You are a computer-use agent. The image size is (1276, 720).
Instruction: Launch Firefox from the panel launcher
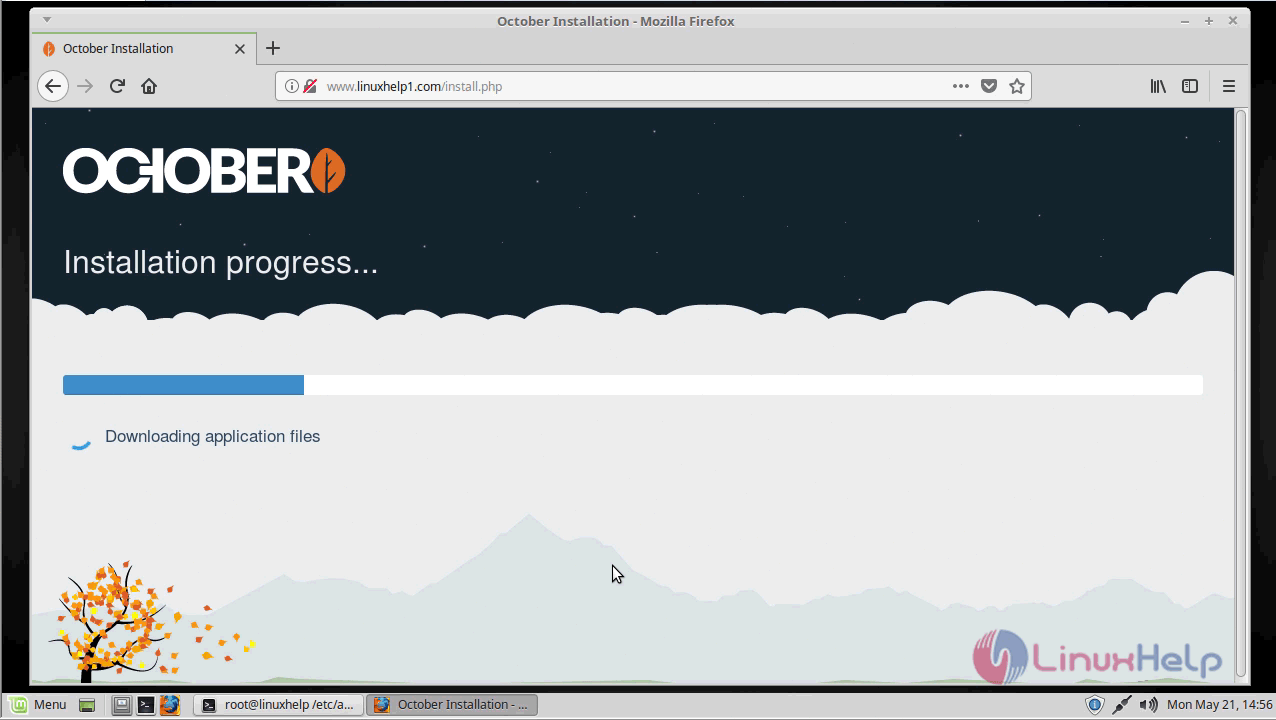[169, 705]
